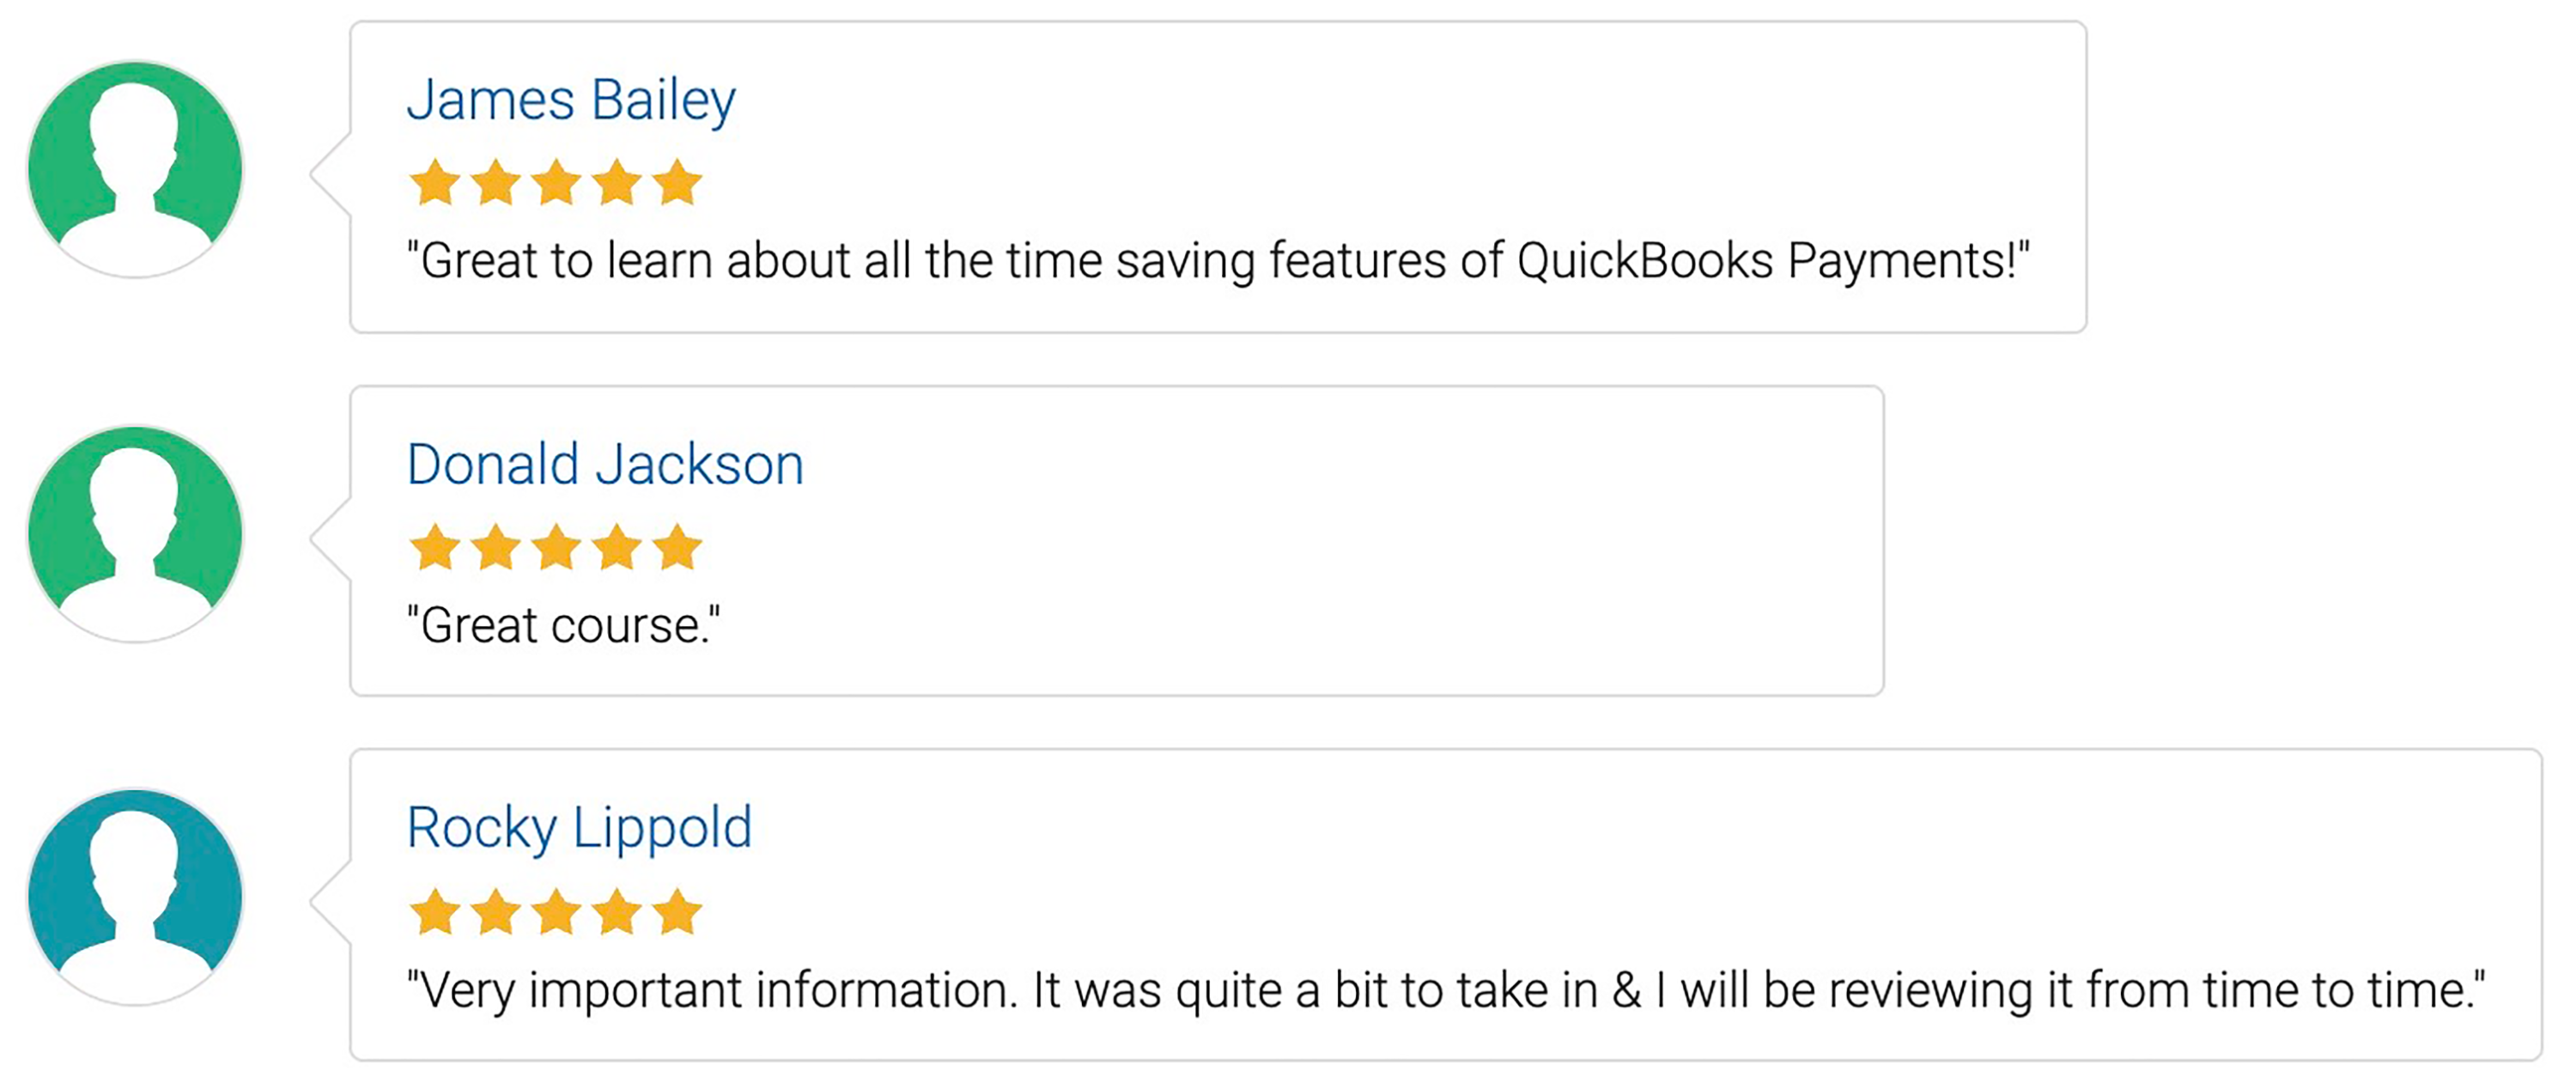
Task: Click the first star in Rocky Lippold's rating
Action: click(x=435, y=911)
